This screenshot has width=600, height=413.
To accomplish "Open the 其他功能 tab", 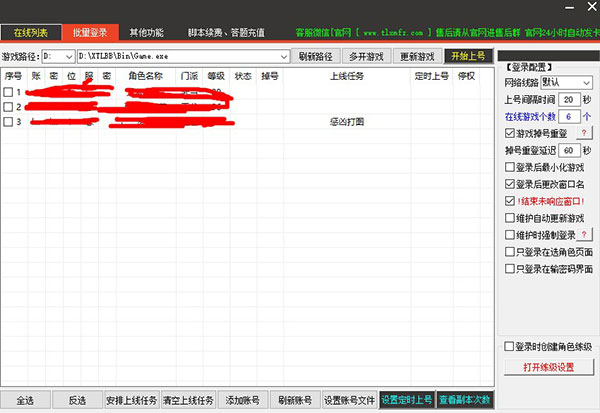I will point(147,33).
